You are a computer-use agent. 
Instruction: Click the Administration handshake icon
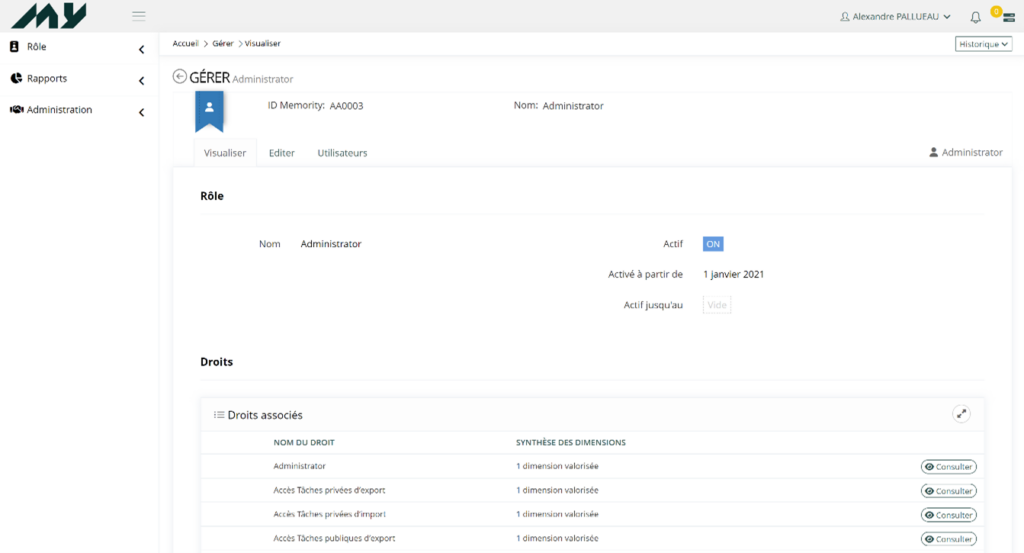point(16,110)
